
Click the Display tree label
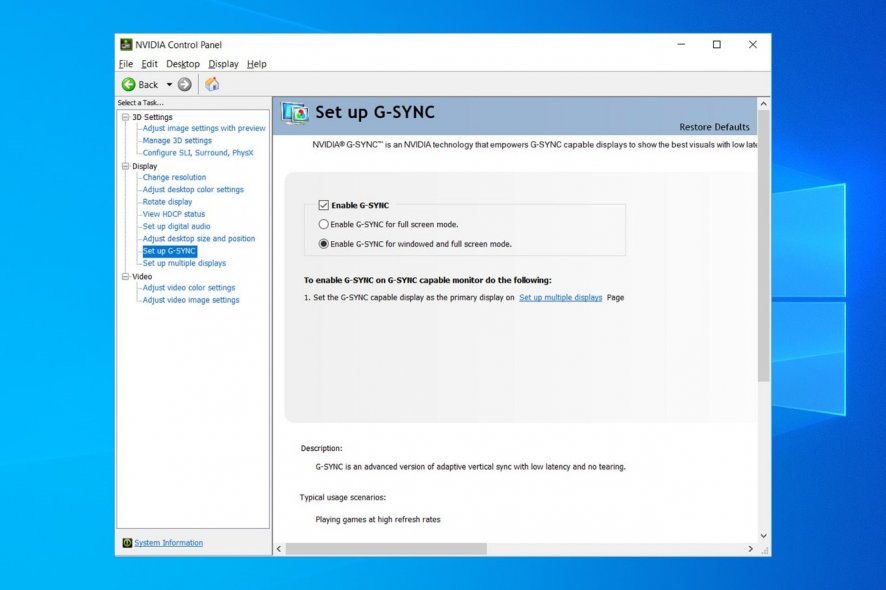(145, 166)
